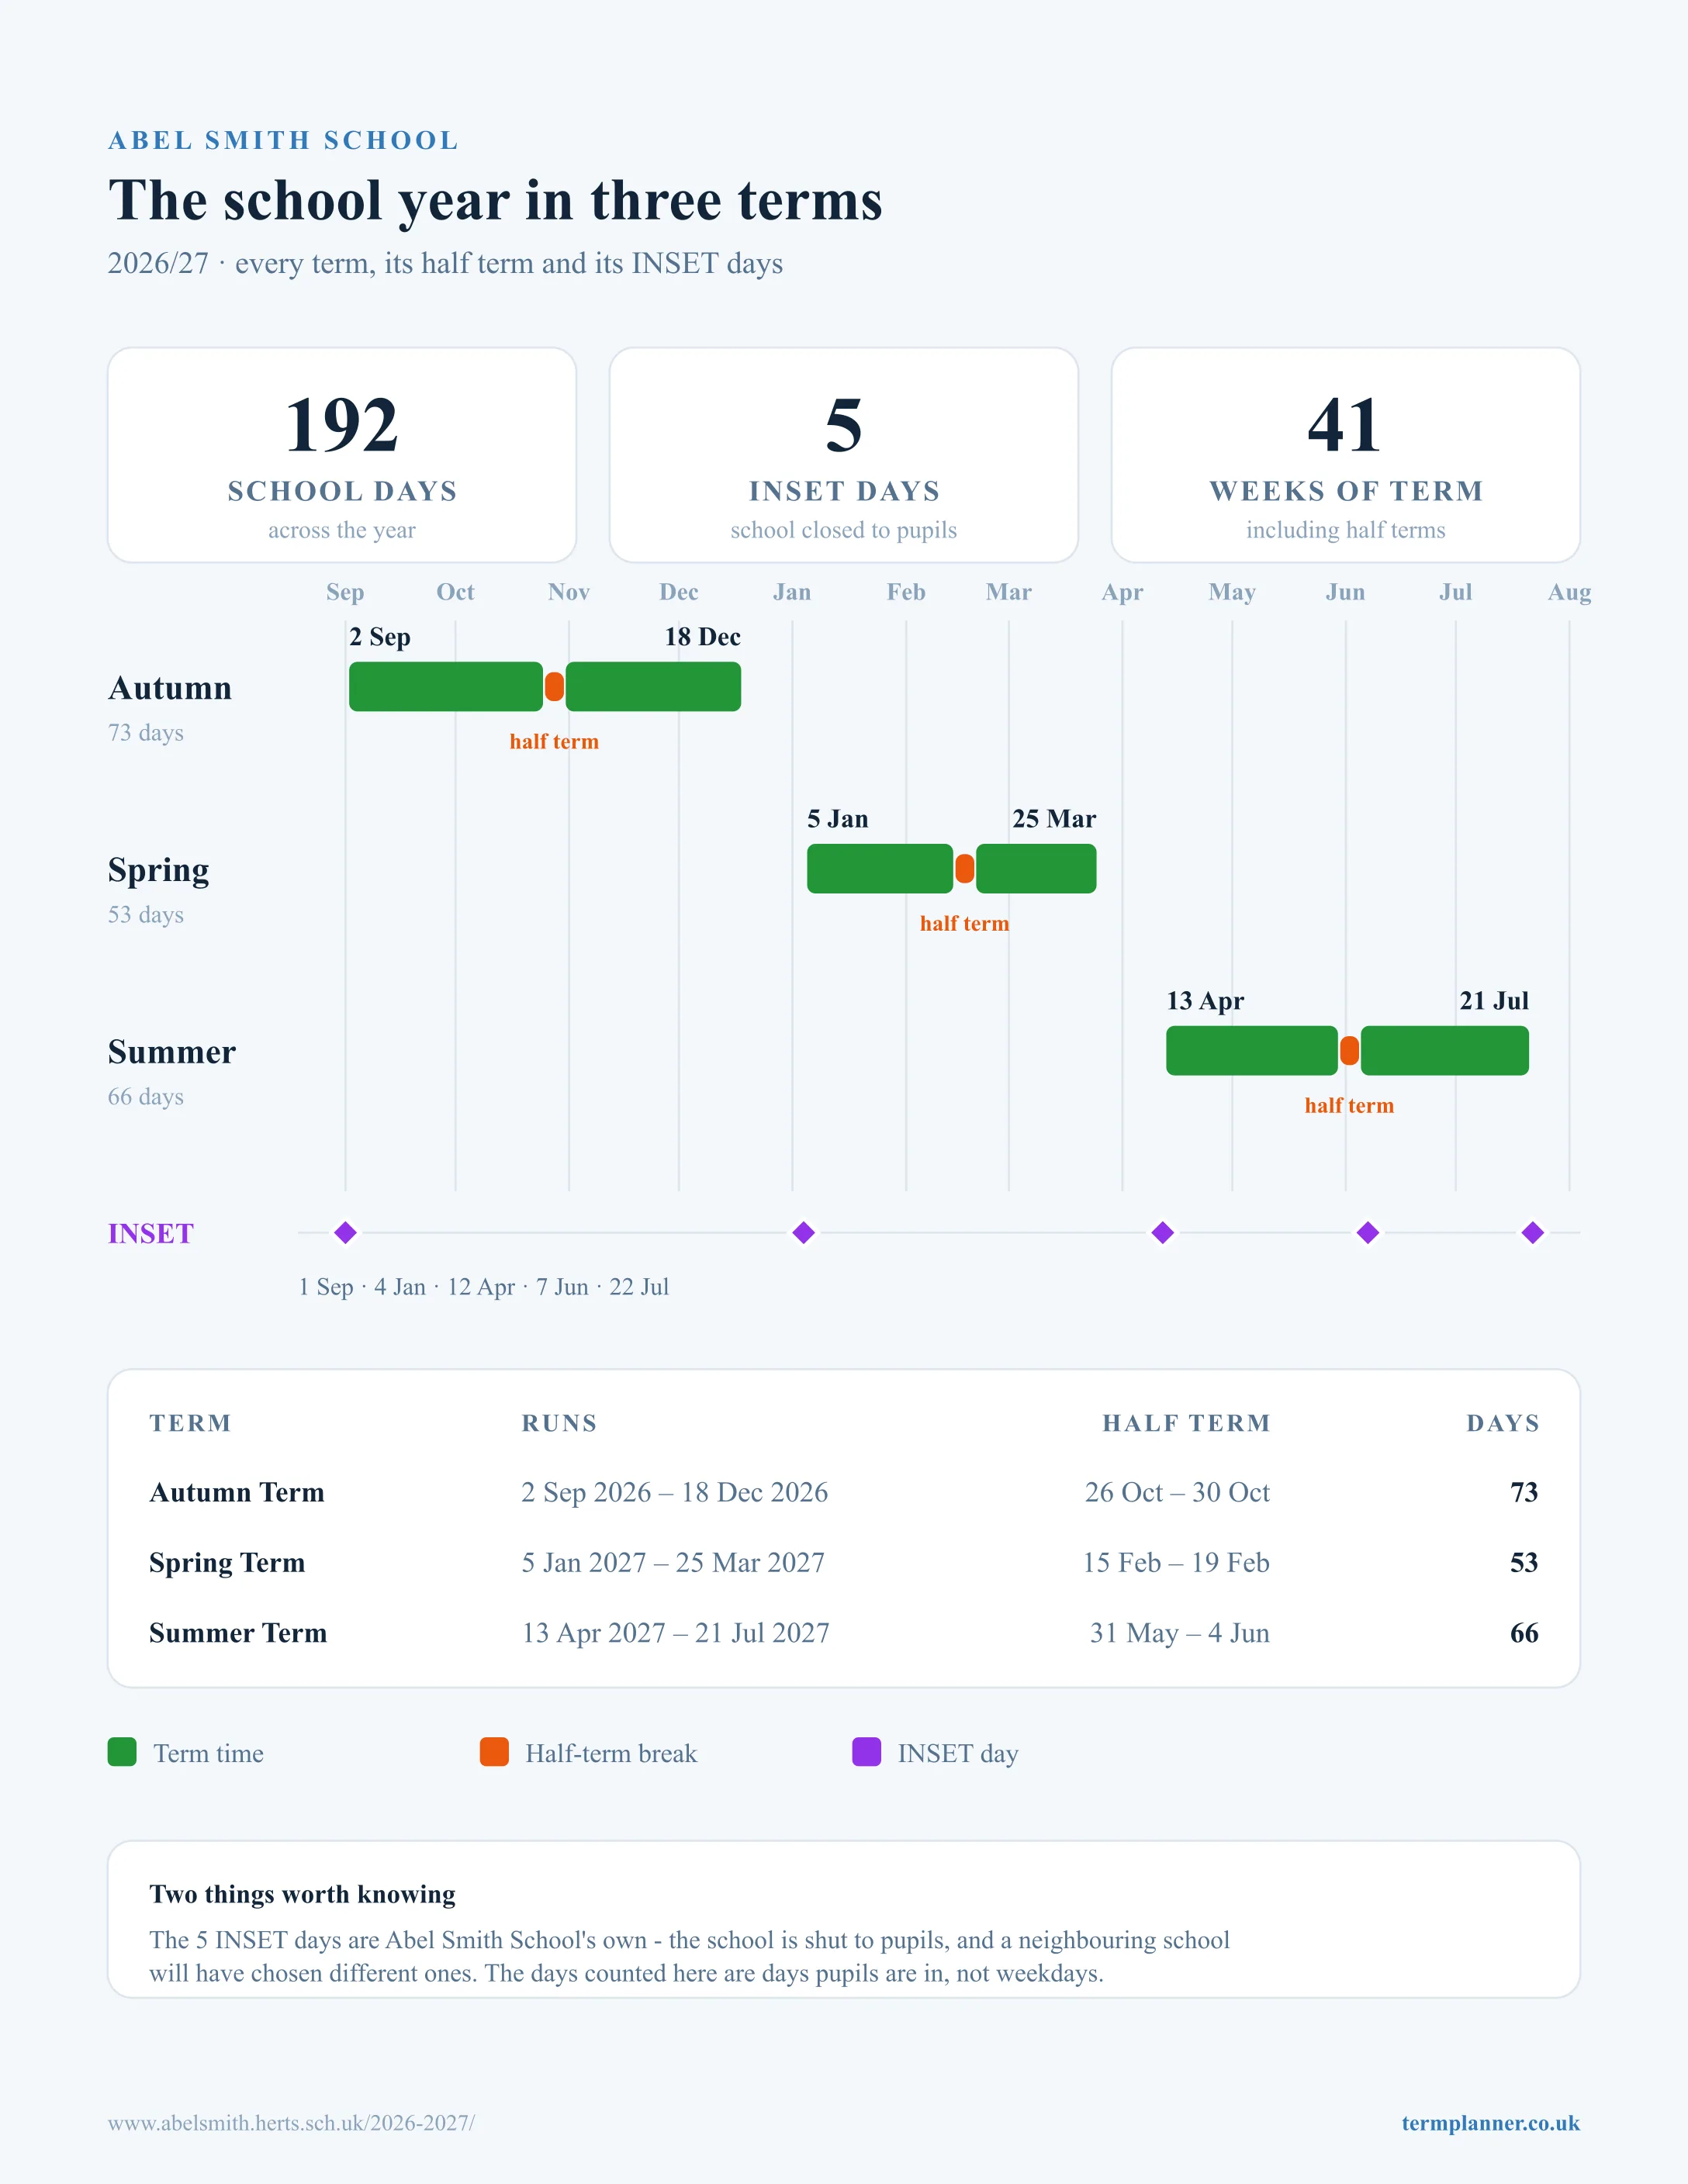Open the abelsmith.herts.sch.uk footer link
The height and width of the screenshot is (2184, 1688).
(291, 2123)
